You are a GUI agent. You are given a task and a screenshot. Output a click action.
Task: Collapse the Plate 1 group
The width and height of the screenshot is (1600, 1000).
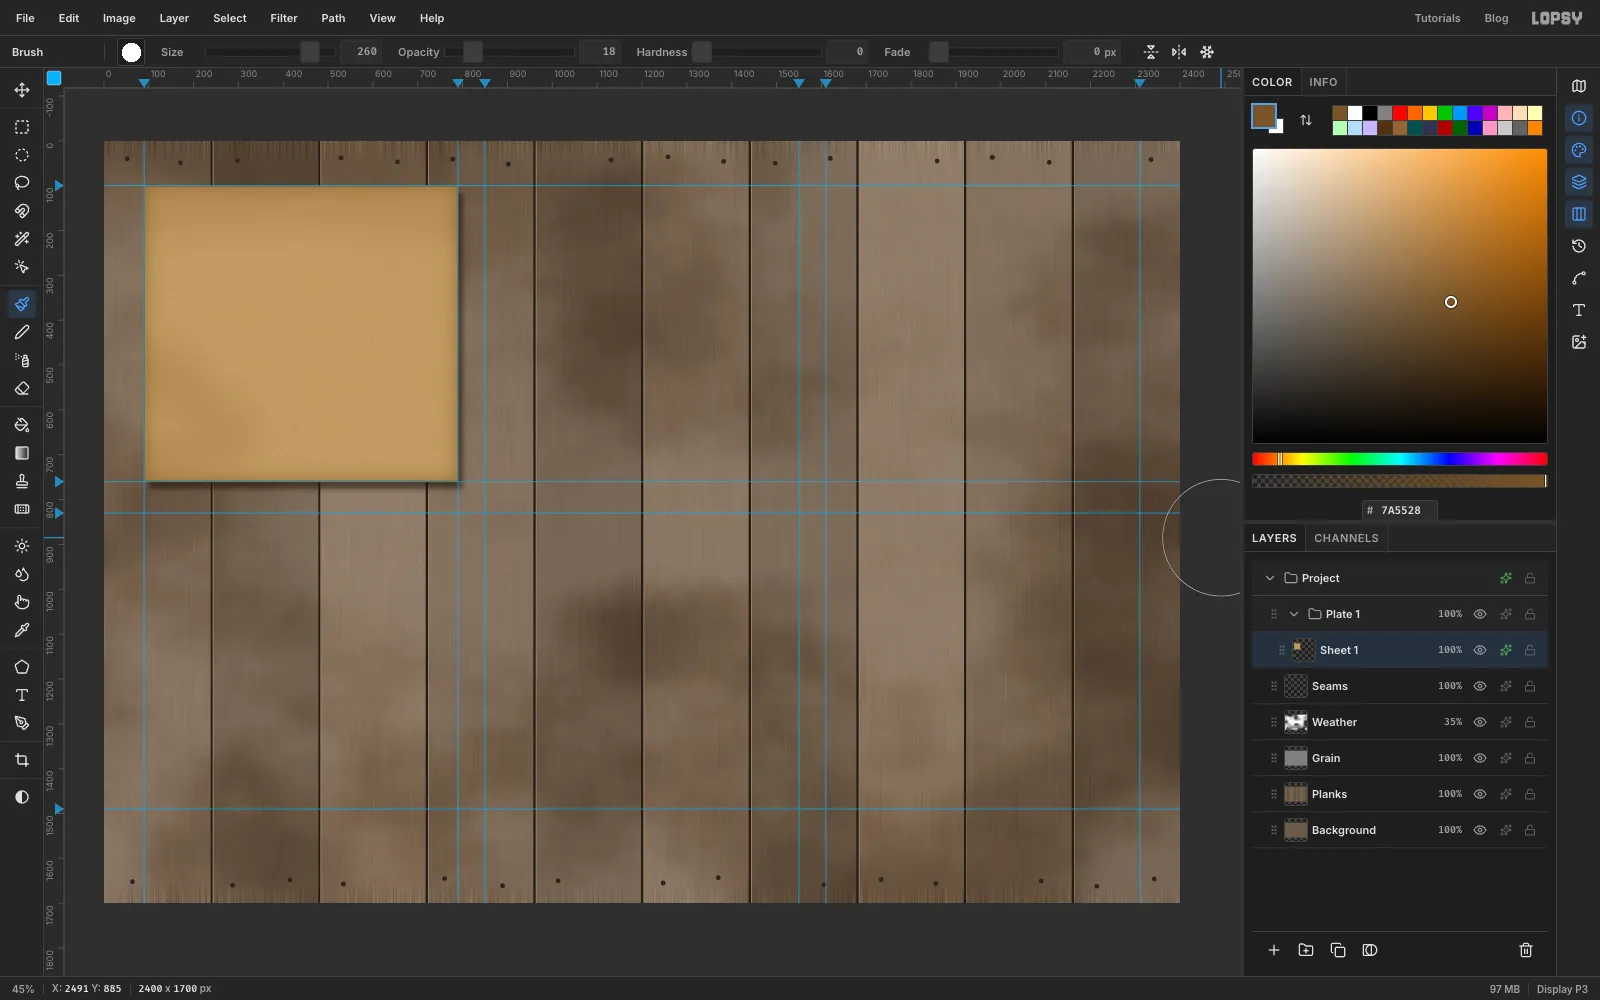pos(1294,614)
